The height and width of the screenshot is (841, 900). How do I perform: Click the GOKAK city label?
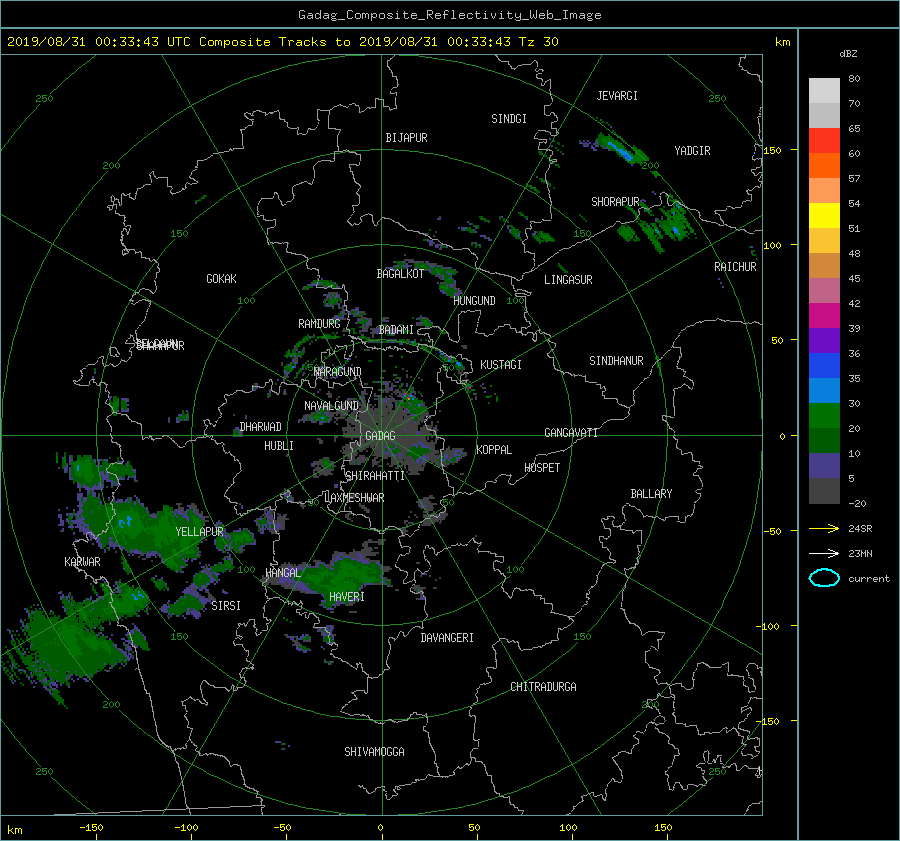pyautogui.click(x=221, y=279)
